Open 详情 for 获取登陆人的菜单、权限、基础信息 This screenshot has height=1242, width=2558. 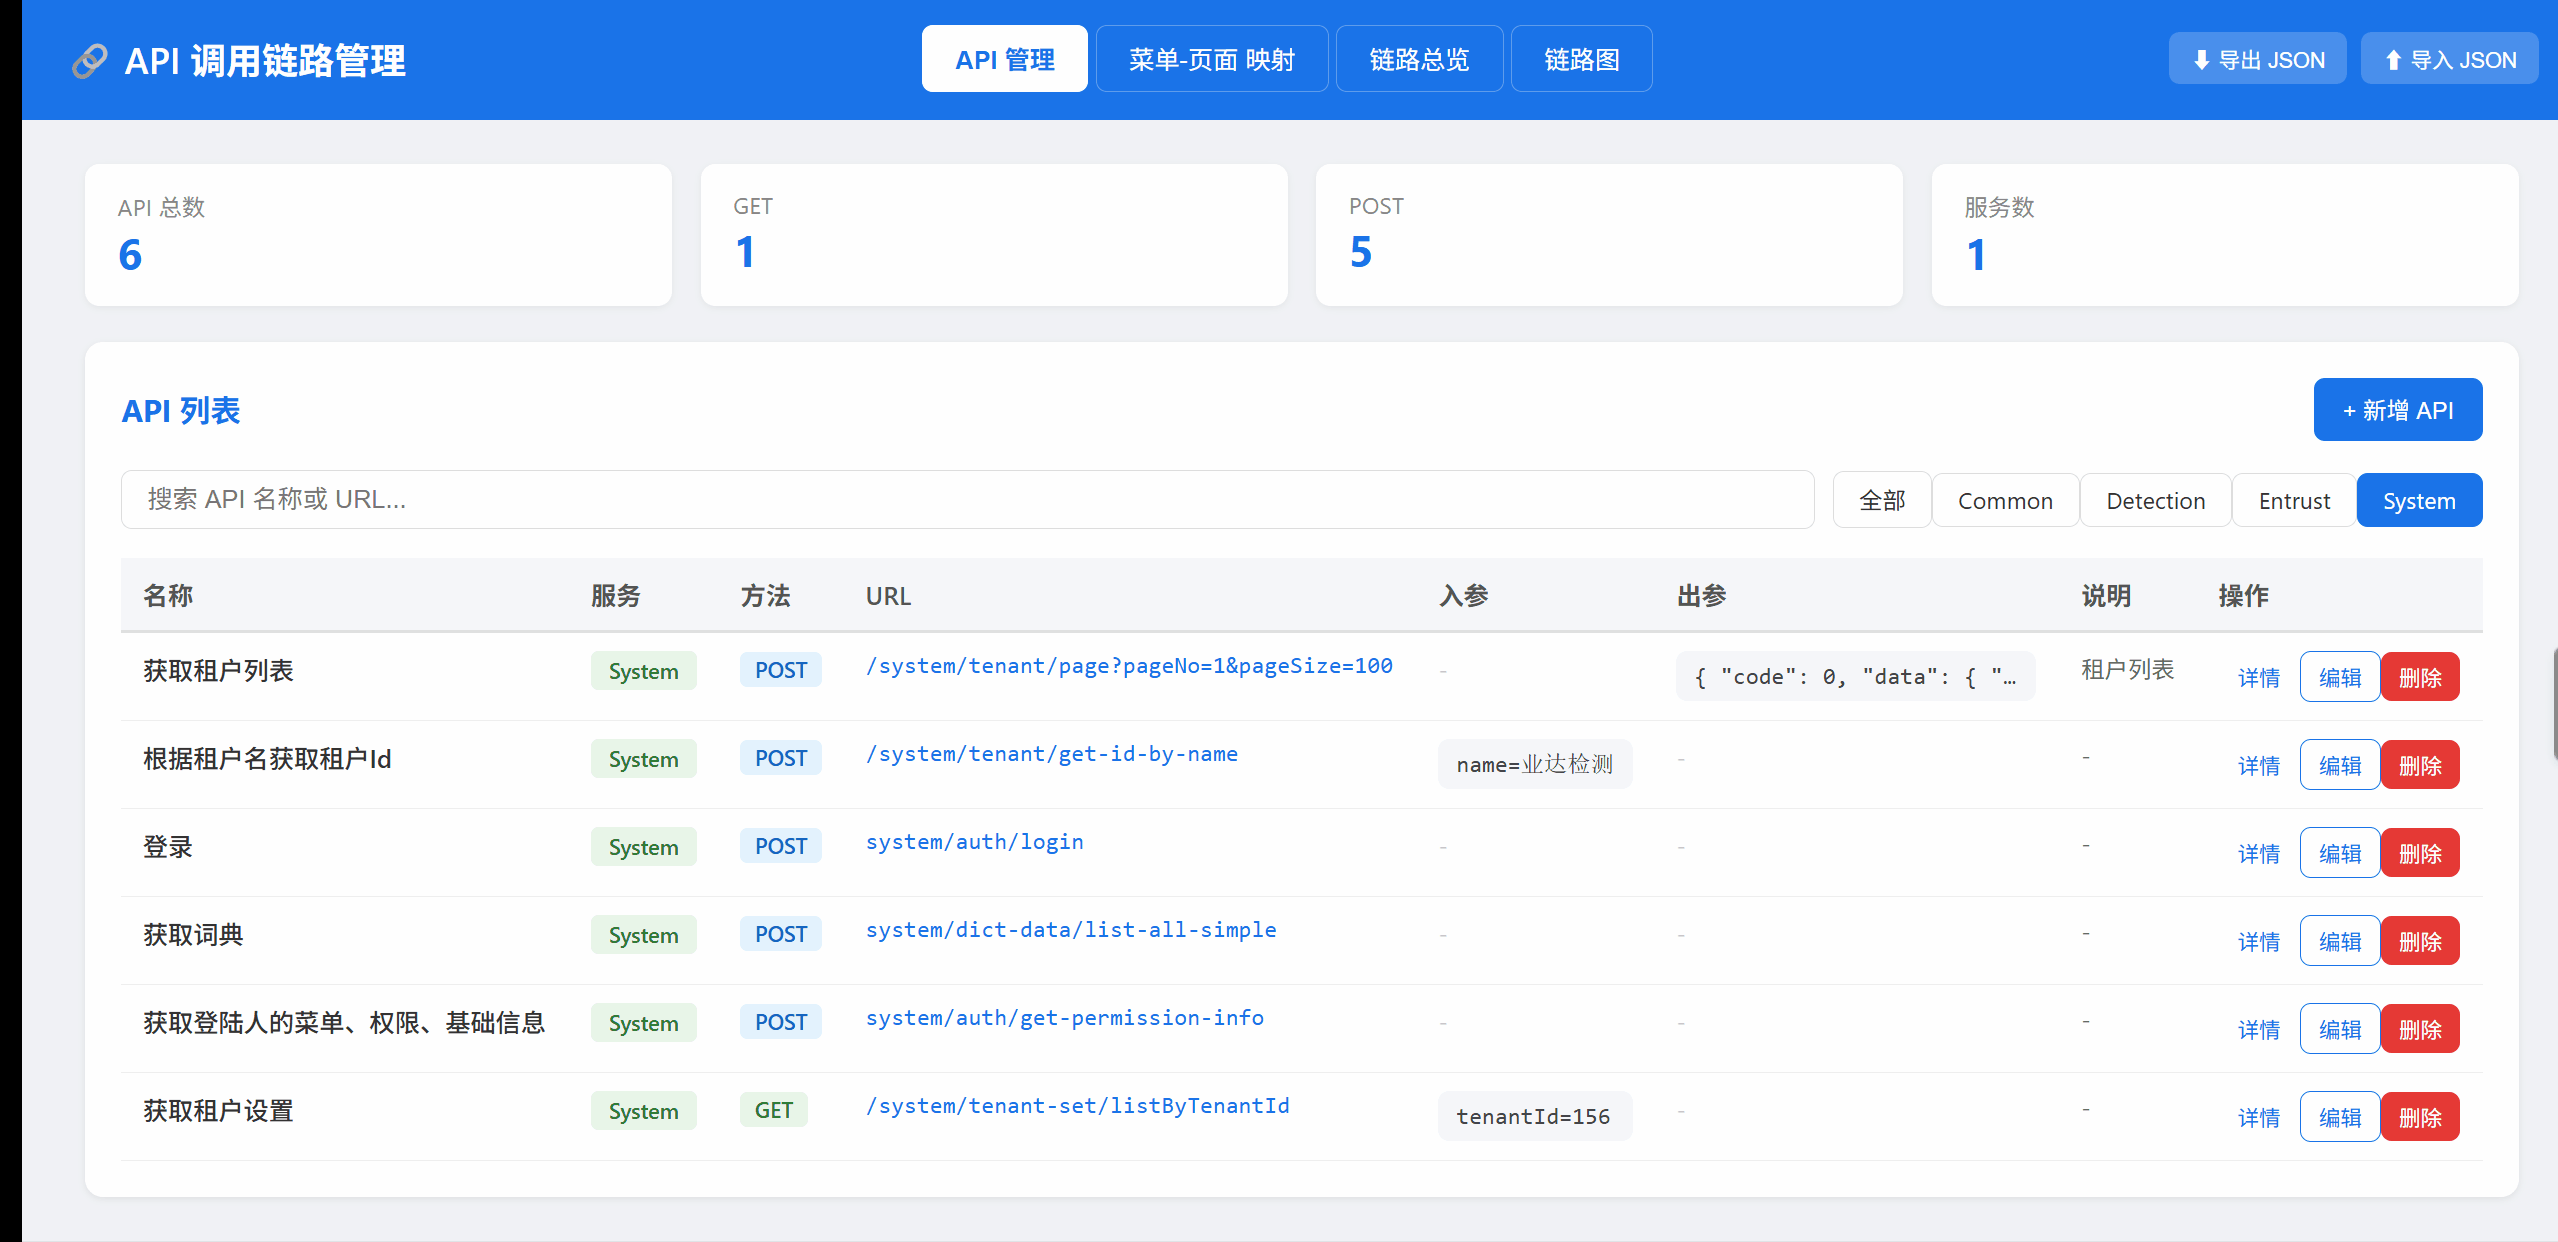click(2258, 1029)
